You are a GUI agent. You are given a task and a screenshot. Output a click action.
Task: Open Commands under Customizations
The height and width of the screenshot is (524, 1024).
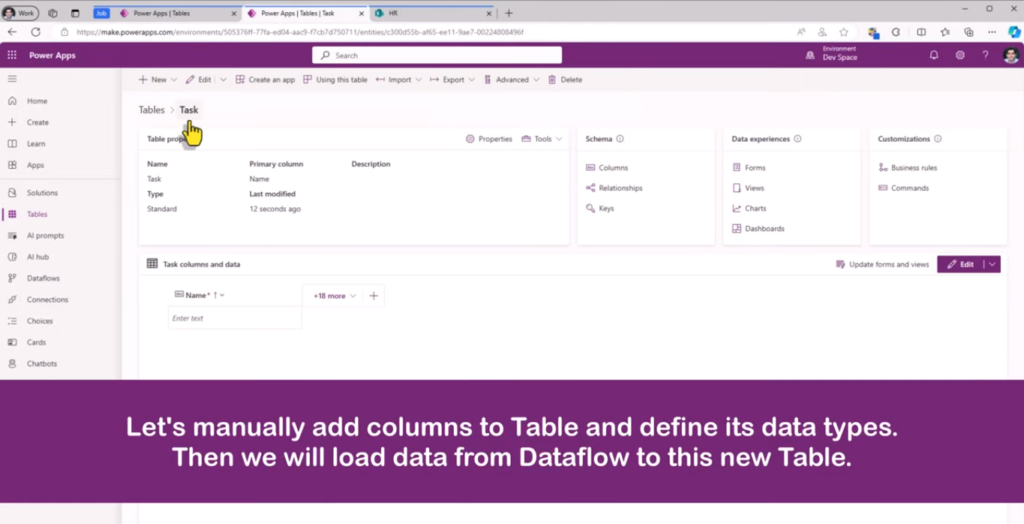[903, 188]
